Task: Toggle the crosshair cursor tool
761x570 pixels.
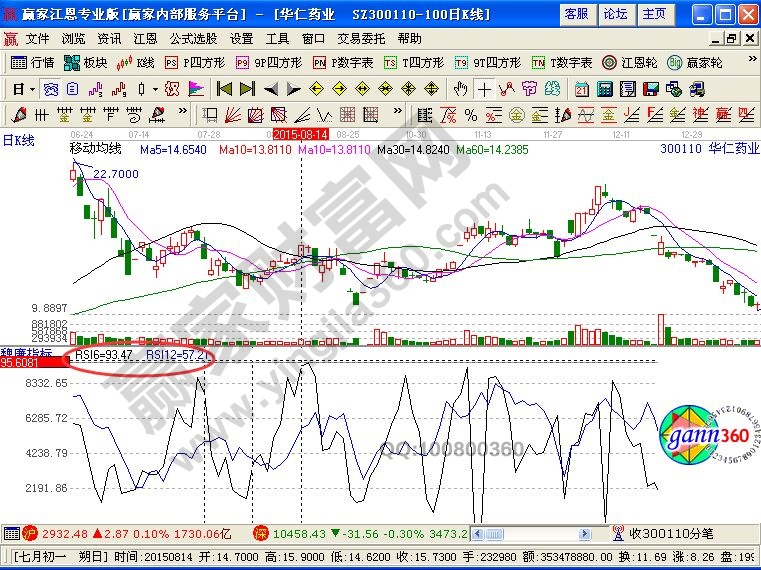Action: tap(484, 89)
